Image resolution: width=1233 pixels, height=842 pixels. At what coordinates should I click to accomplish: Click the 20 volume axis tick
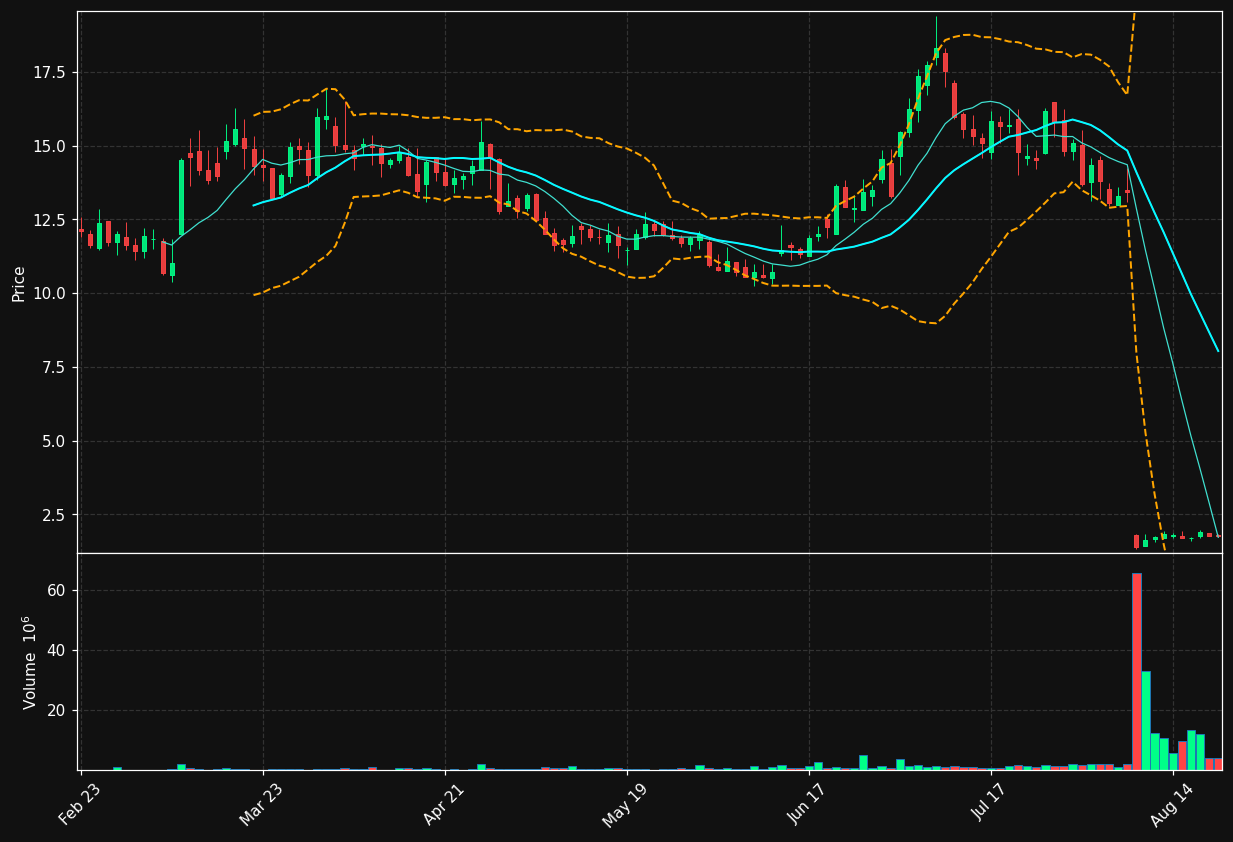pos(57,710)
